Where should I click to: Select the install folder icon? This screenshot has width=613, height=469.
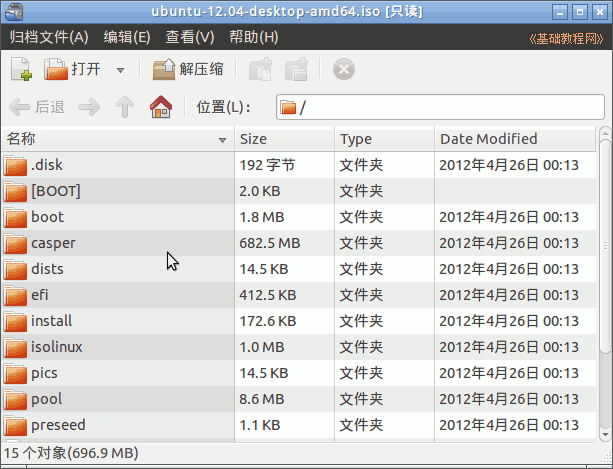click(x=16, y=321)
